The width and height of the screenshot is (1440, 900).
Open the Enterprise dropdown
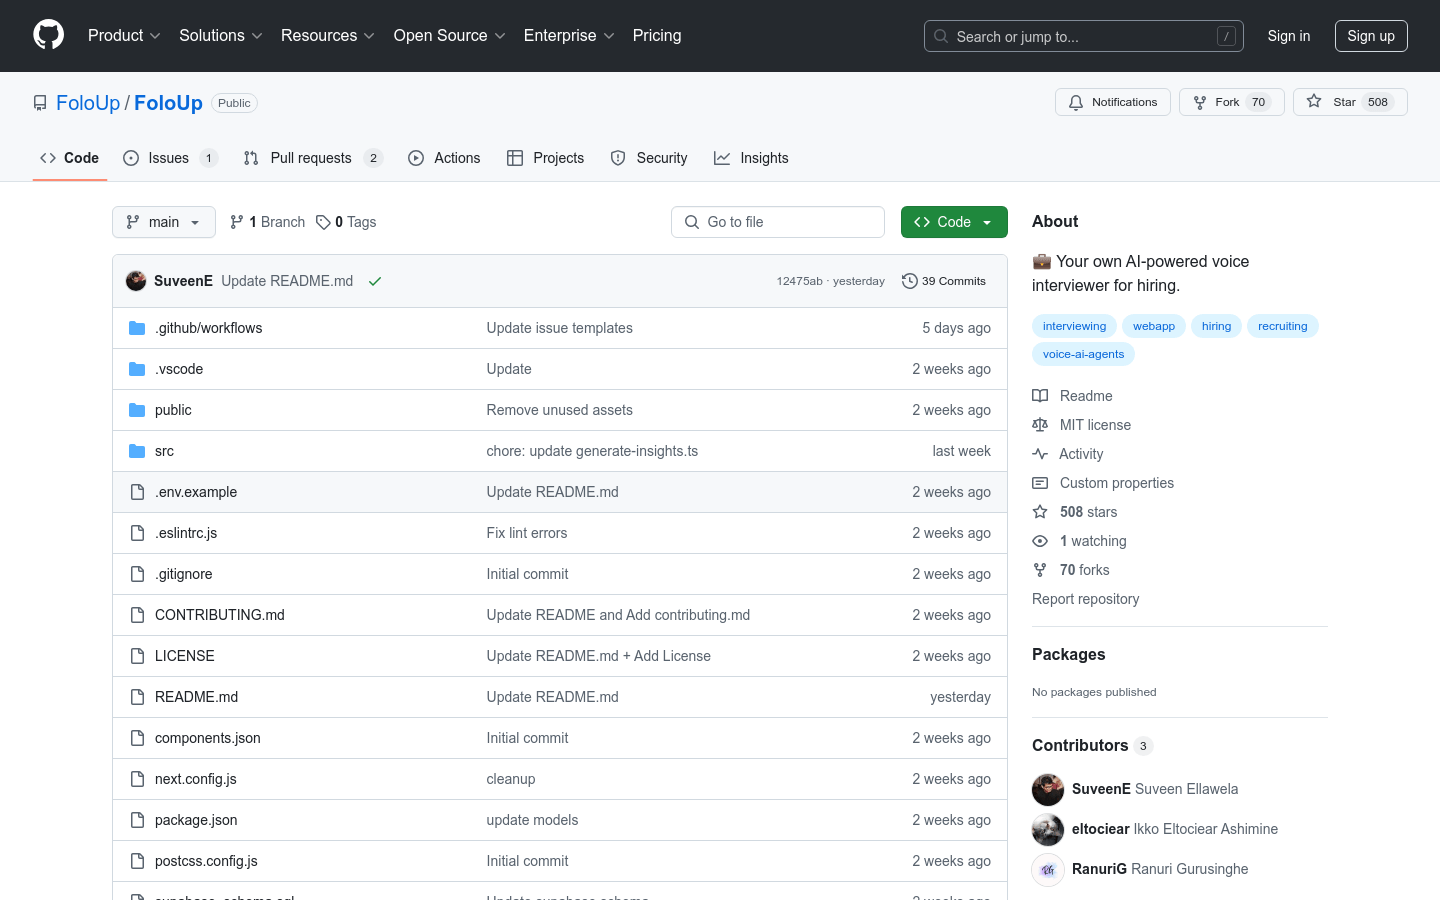pos(569,35)
